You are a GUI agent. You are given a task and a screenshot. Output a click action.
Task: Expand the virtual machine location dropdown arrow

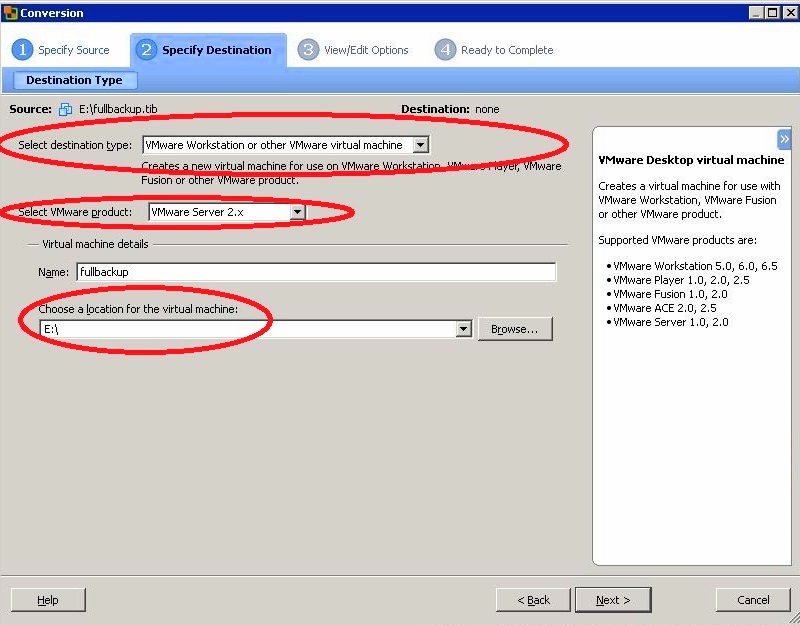pos(463,329)
